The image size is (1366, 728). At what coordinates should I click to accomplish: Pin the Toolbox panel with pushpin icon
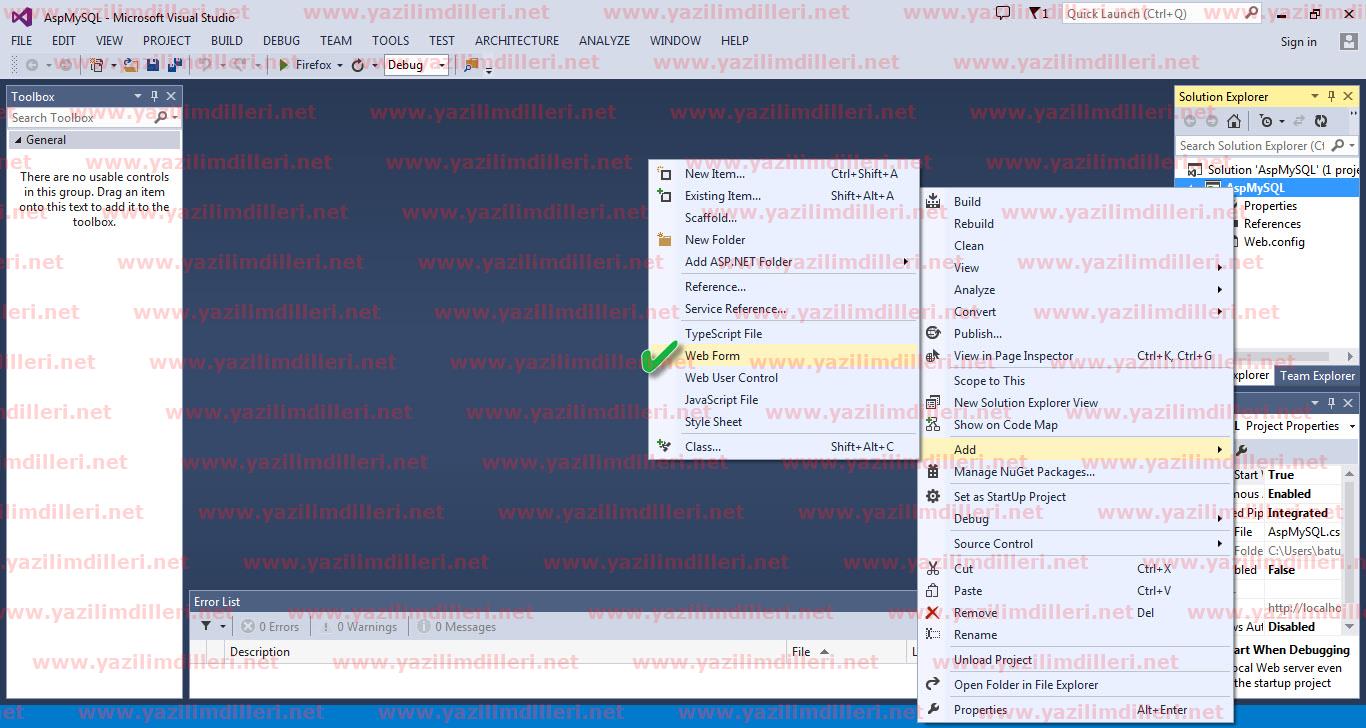(154, 96)
